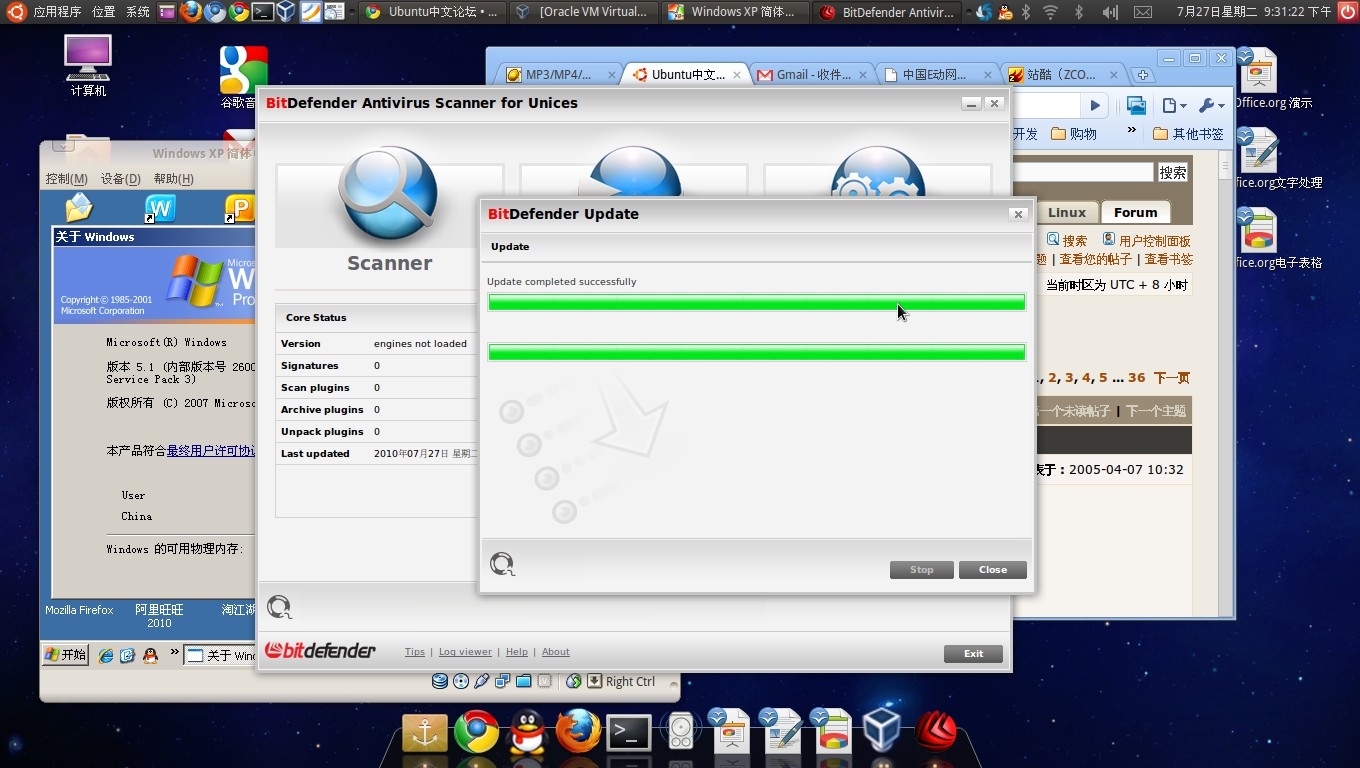Click the VirtualBox network indicator icon
The image size is (1360, 768).
(x=502, y=681)
